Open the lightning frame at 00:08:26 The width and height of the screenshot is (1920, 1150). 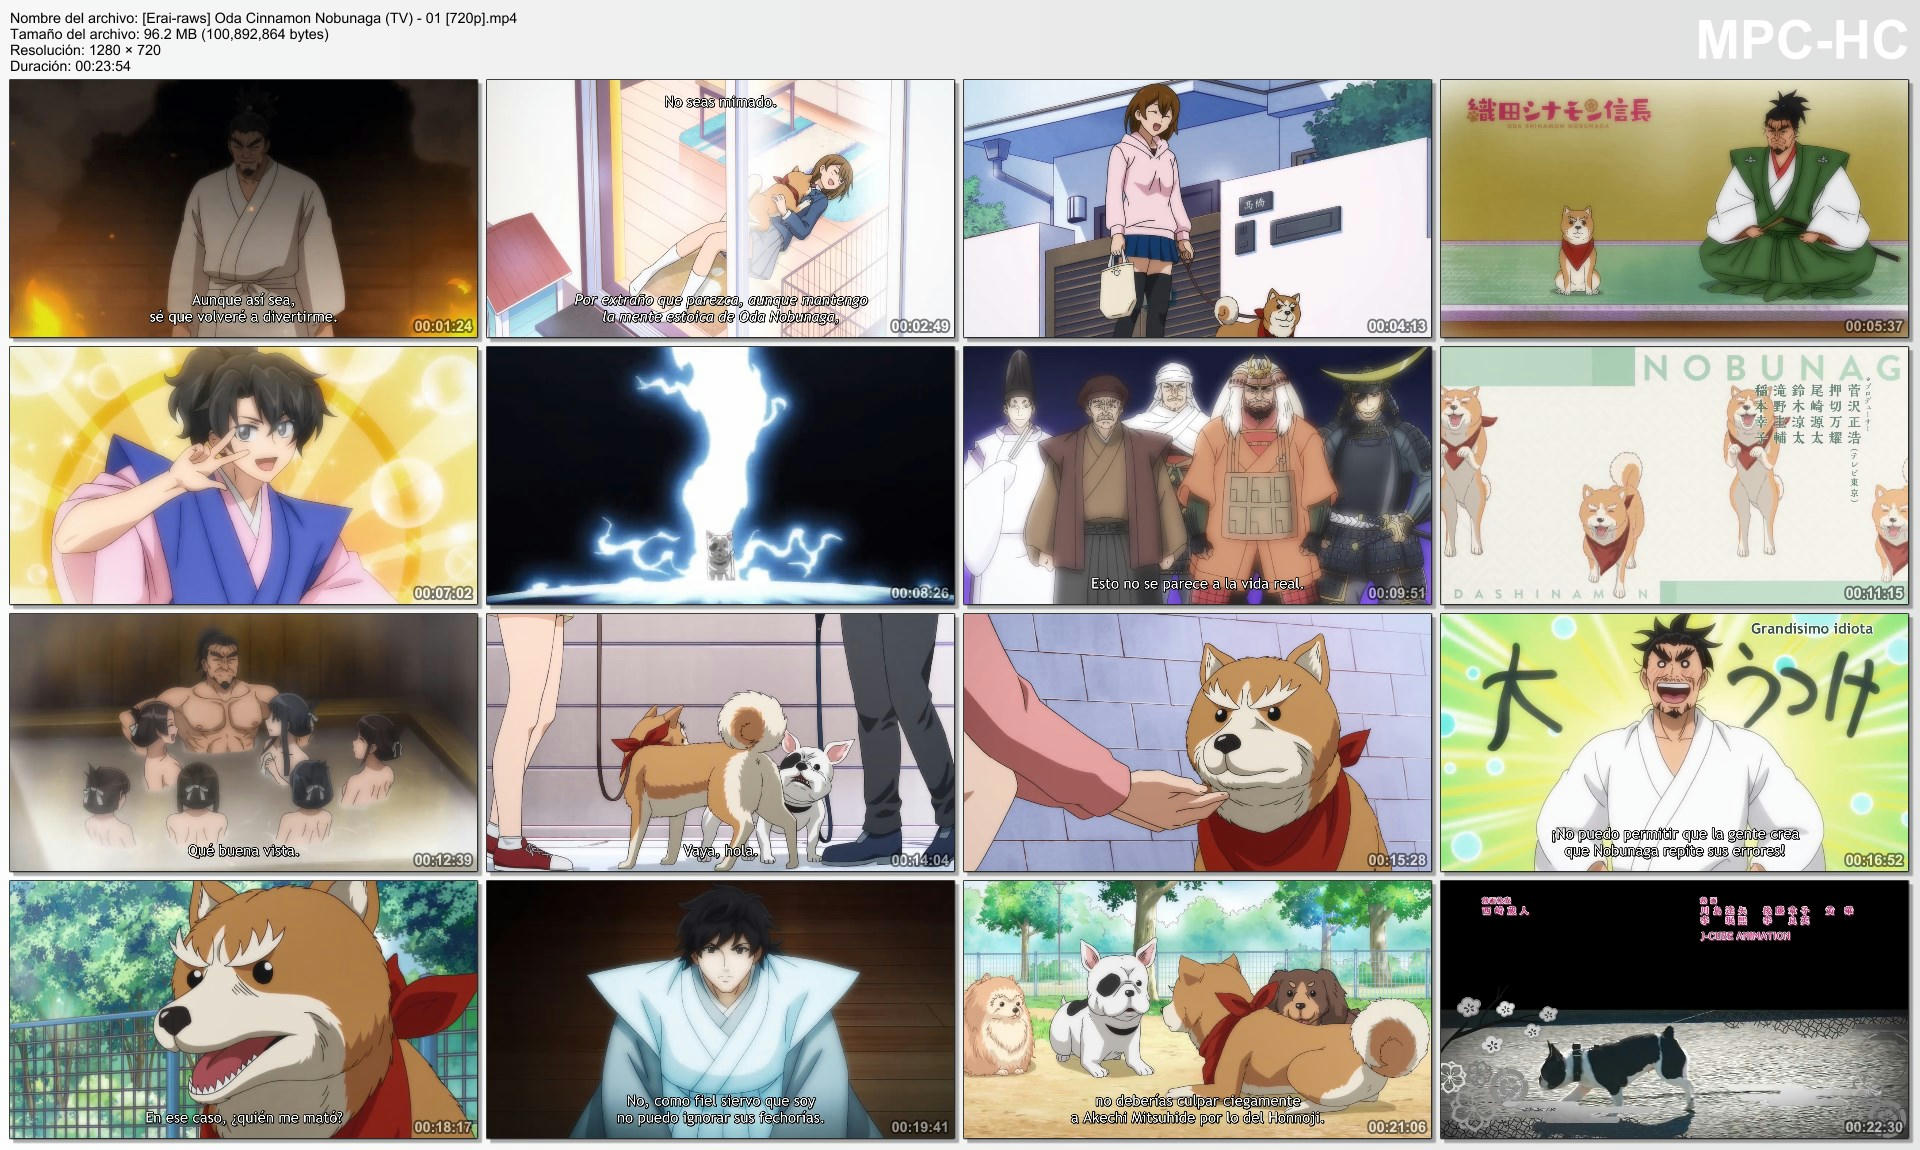(x=721, y=476)
